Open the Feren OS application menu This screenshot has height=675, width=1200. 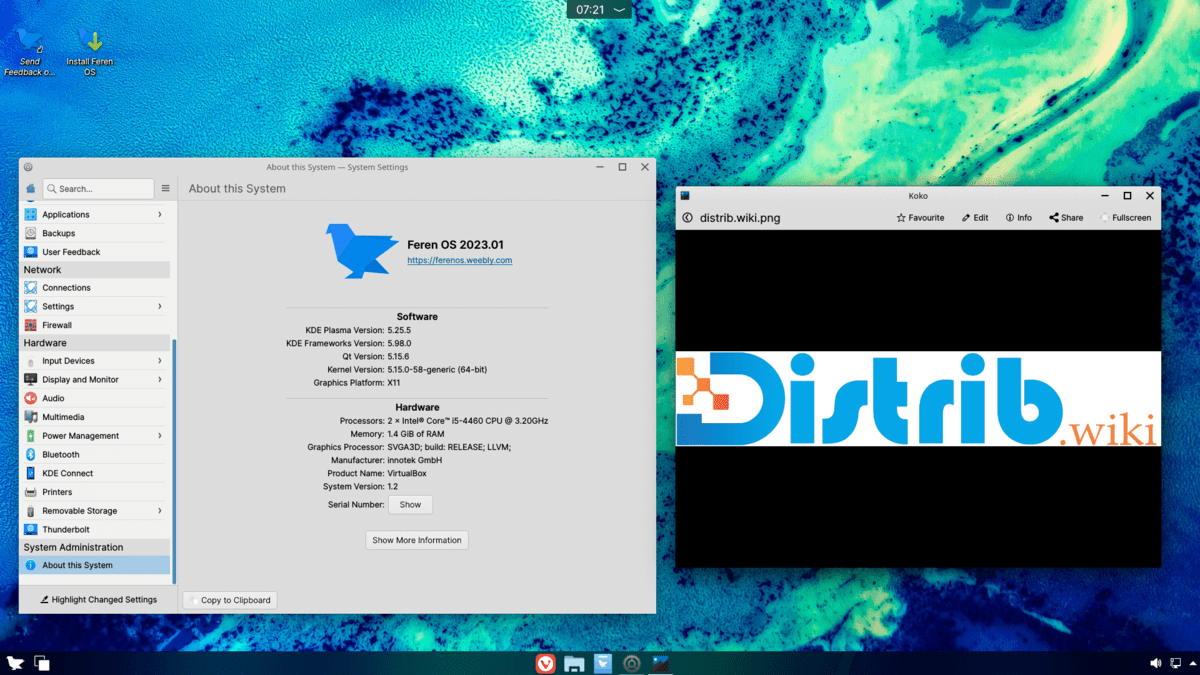(15, 663)
